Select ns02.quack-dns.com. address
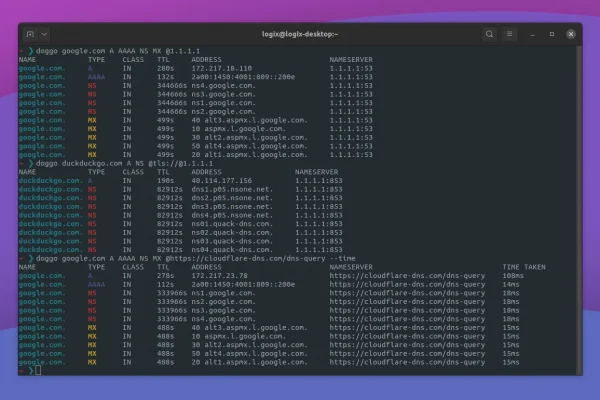The width and height of the screenshot is (600, 400). click(232, 233)
